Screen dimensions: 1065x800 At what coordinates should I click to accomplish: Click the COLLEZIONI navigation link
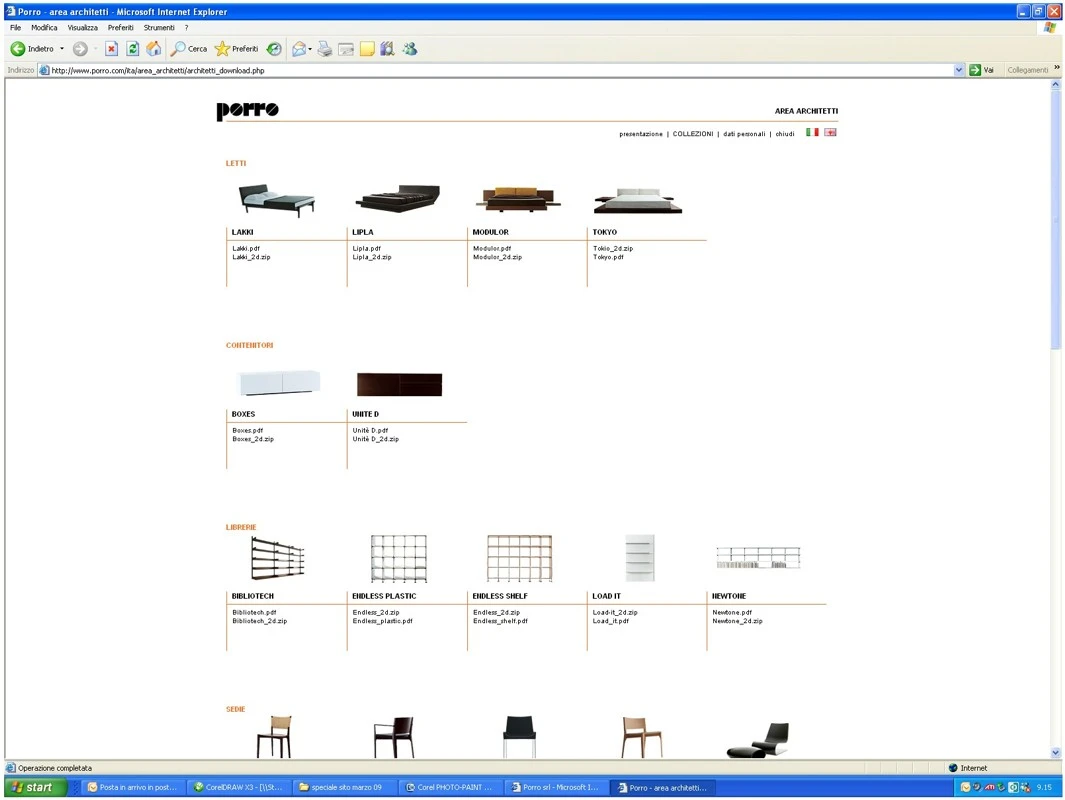point(693,133)
